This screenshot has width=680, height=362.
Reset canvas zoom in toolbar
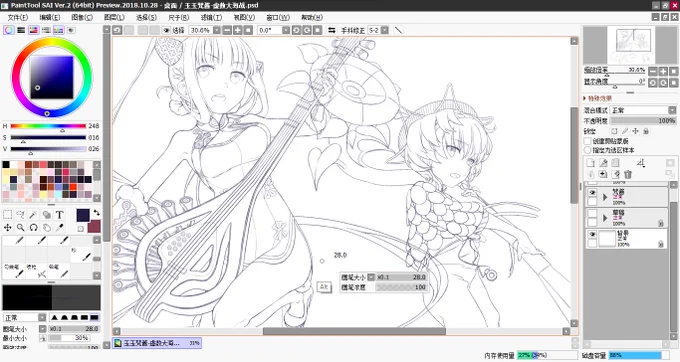coord(248,30)
